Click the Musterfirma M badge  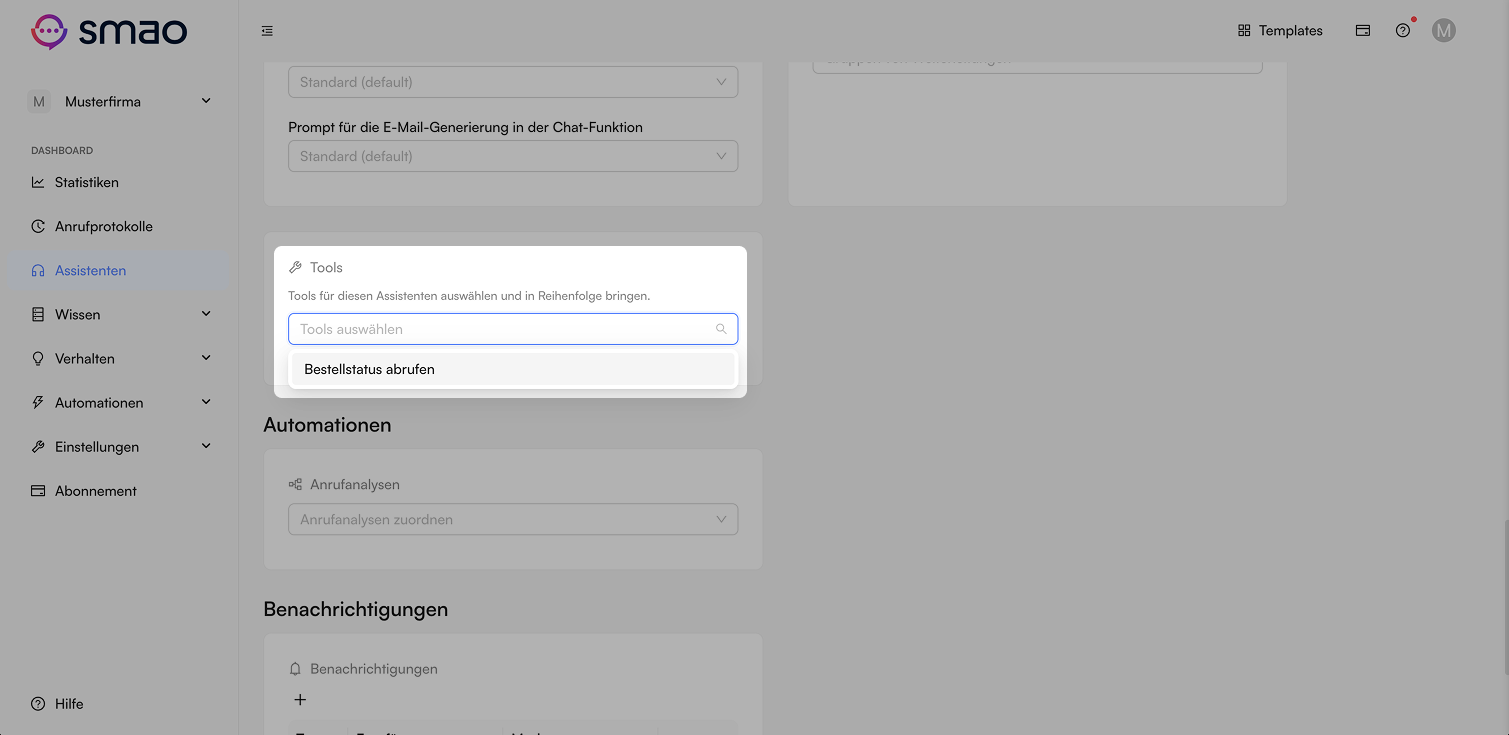[39, 101]
